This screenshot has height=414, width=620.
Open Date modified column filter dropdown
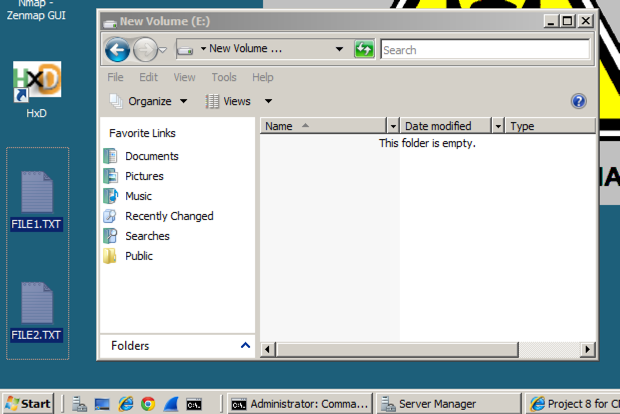point(498,126)
